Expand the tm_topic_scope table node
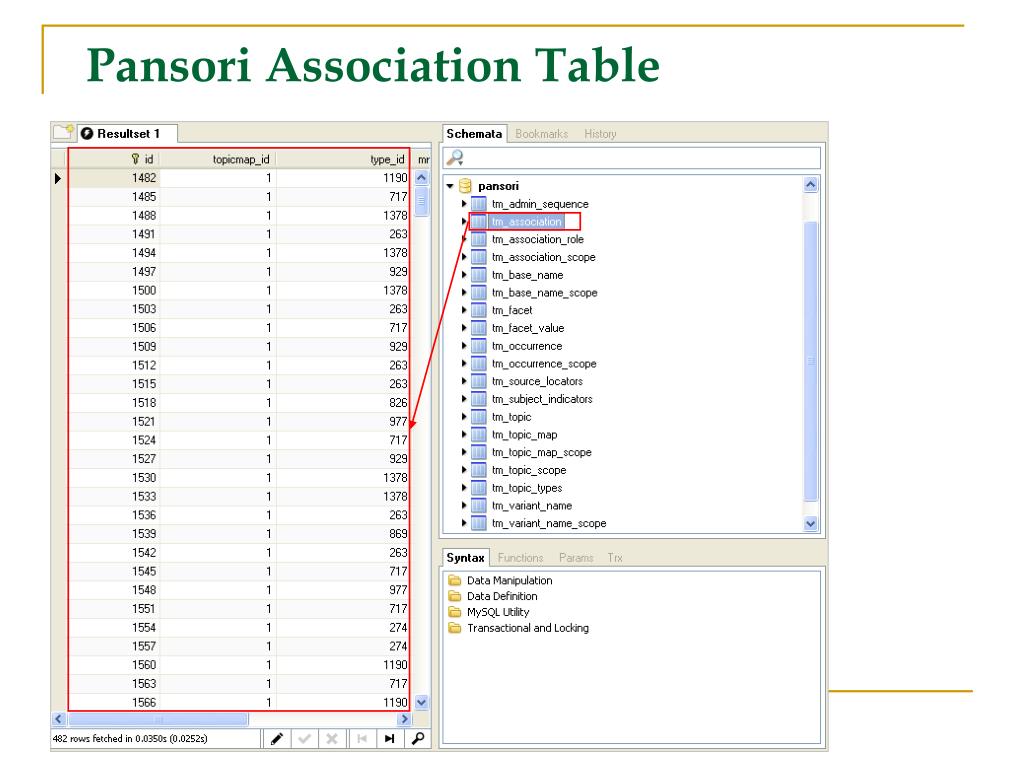 coord(464,470)
